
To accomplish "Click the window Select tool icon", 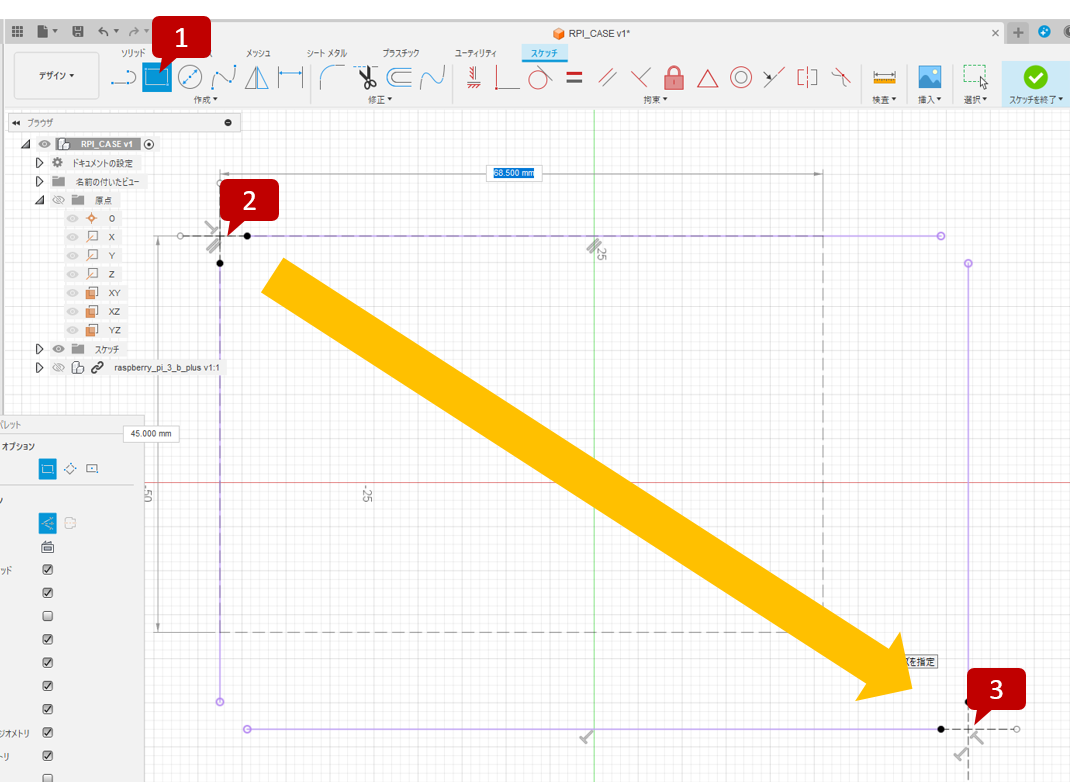I will click(975, 77).
